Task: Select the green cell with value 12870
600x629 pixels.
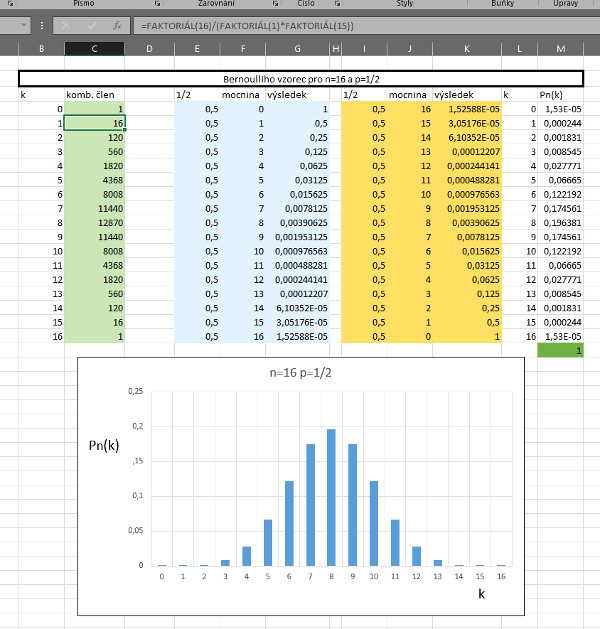Action: pyautogui.click(x=94, y=223)
